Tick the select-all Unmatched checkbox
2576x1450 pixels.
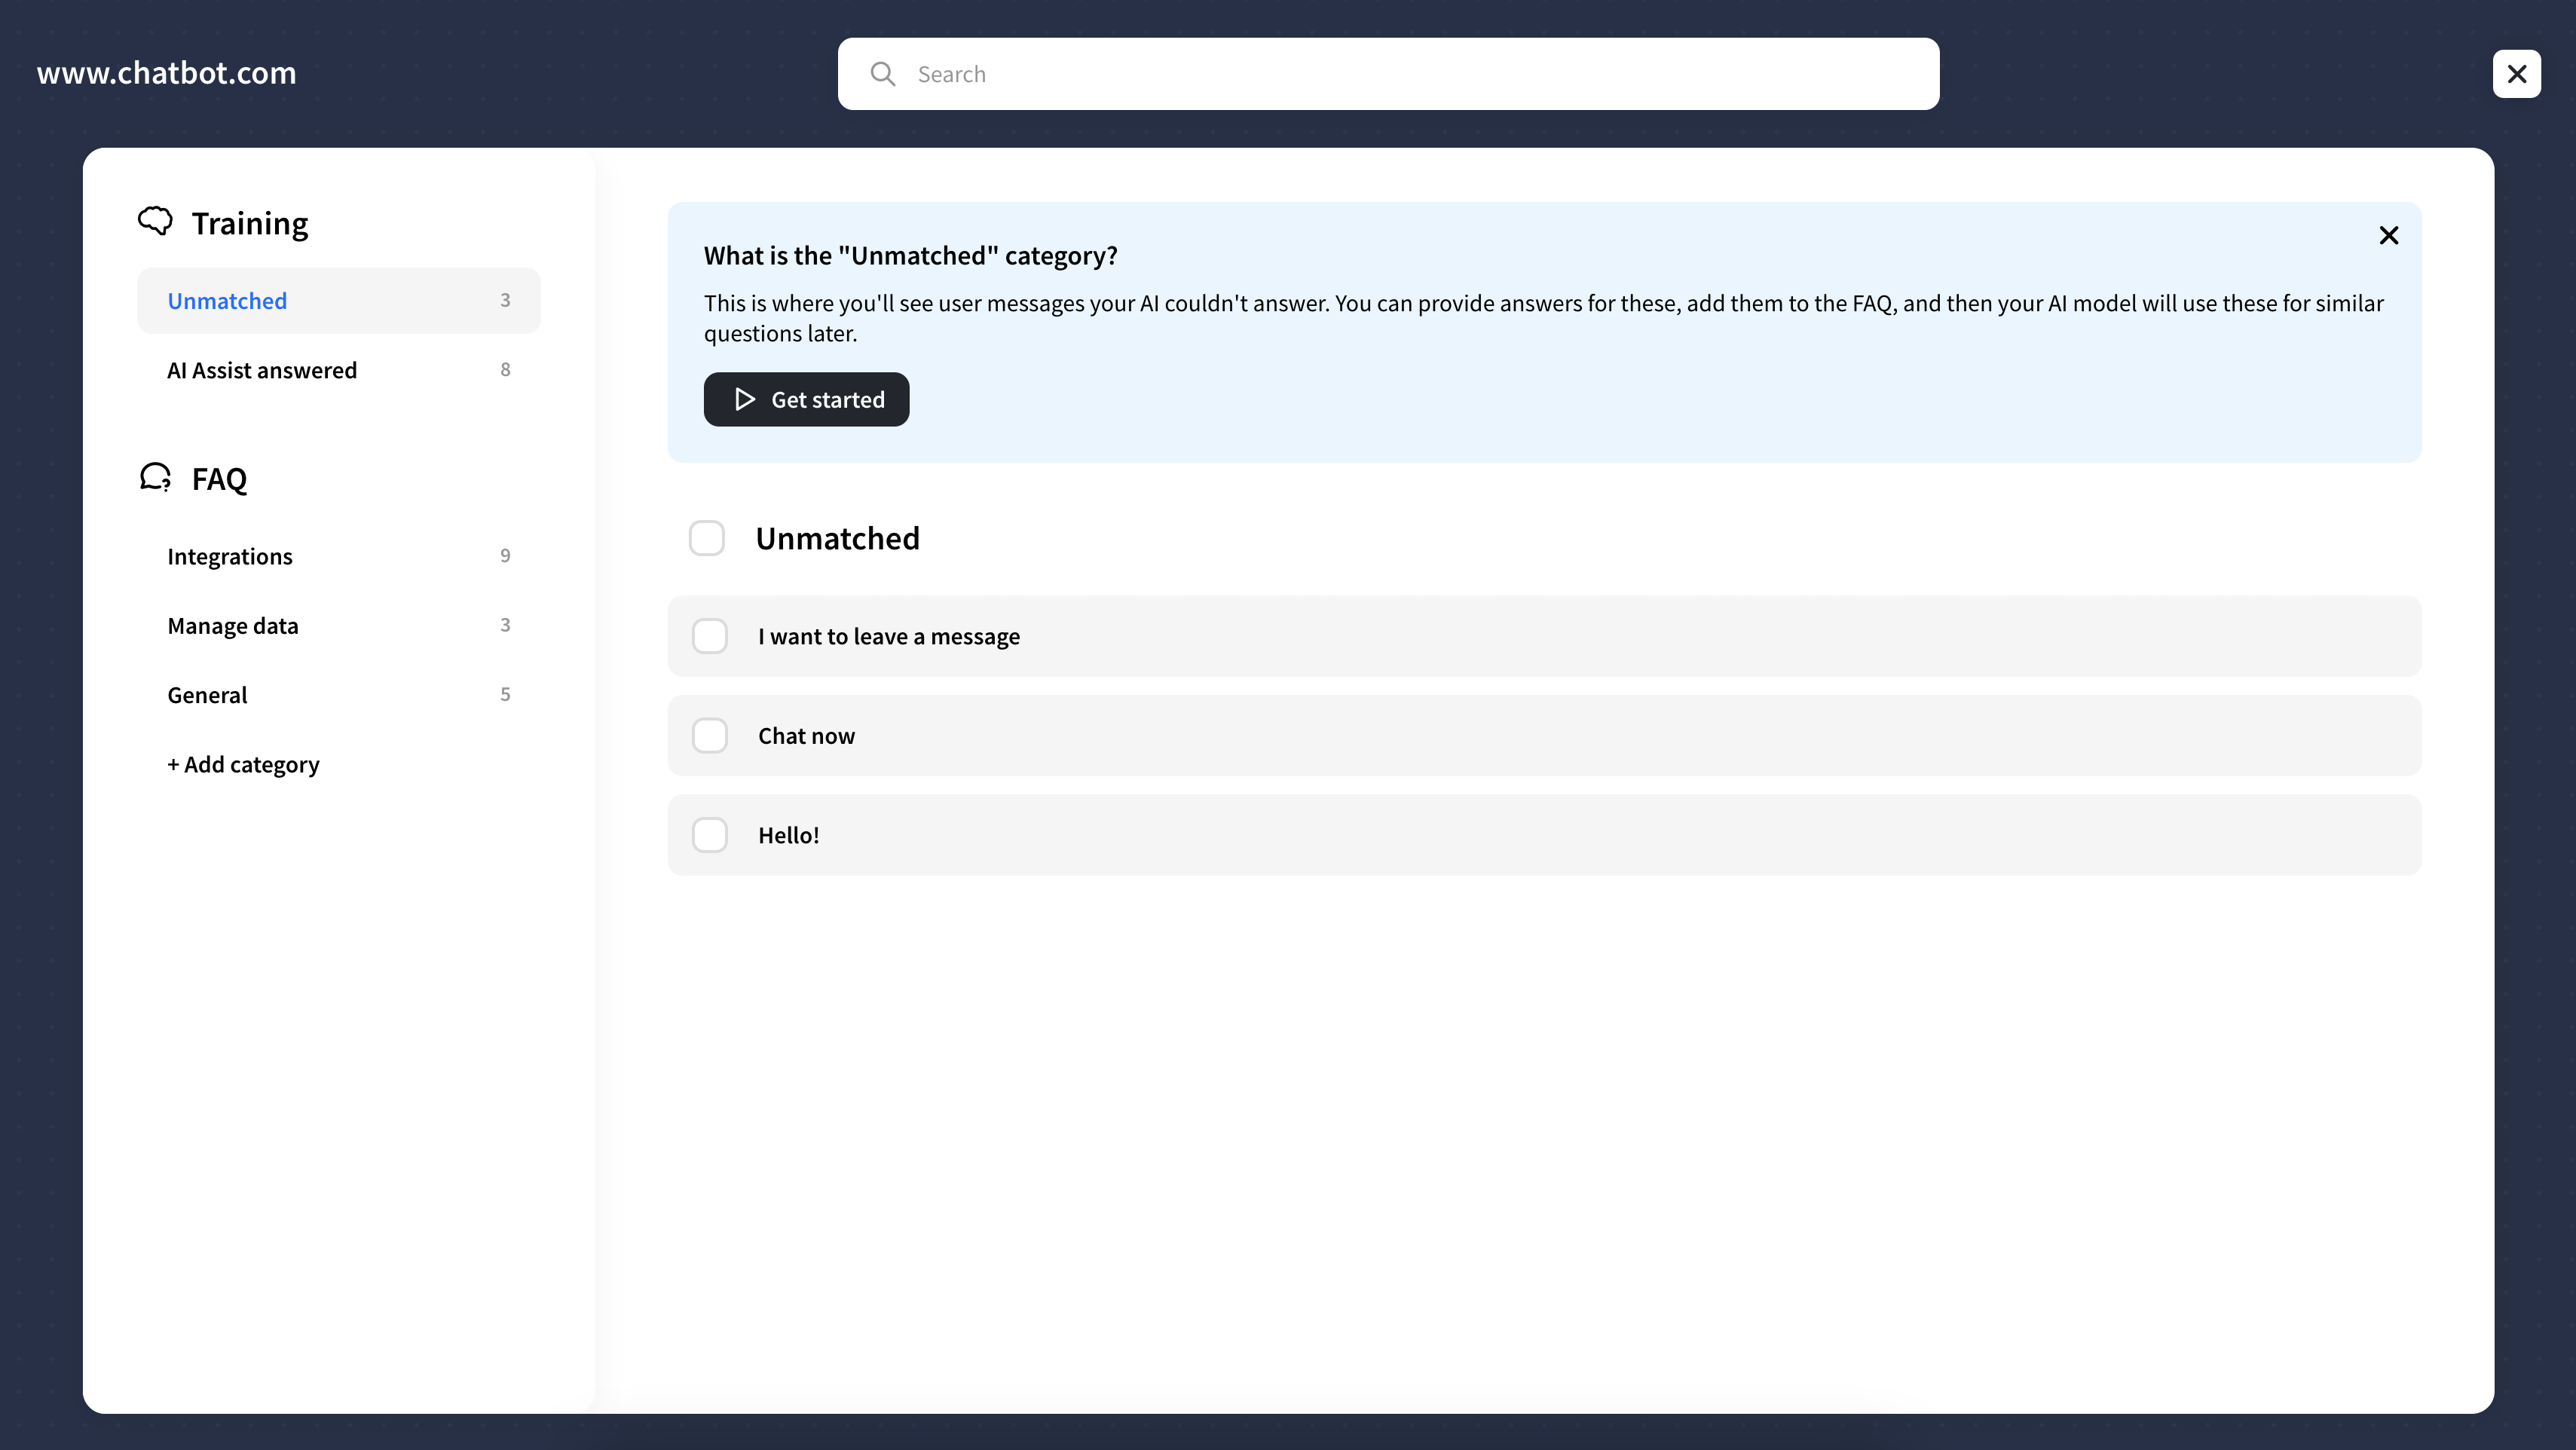coord(707,538)
